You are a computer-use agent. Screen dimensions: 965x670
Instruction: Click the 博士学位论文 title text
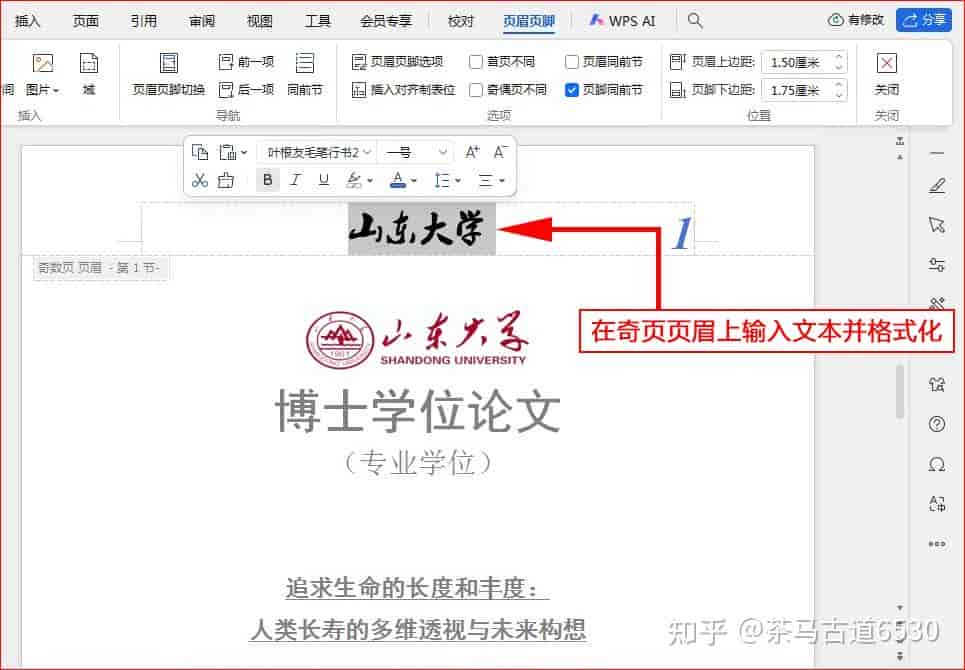point(418,410)
